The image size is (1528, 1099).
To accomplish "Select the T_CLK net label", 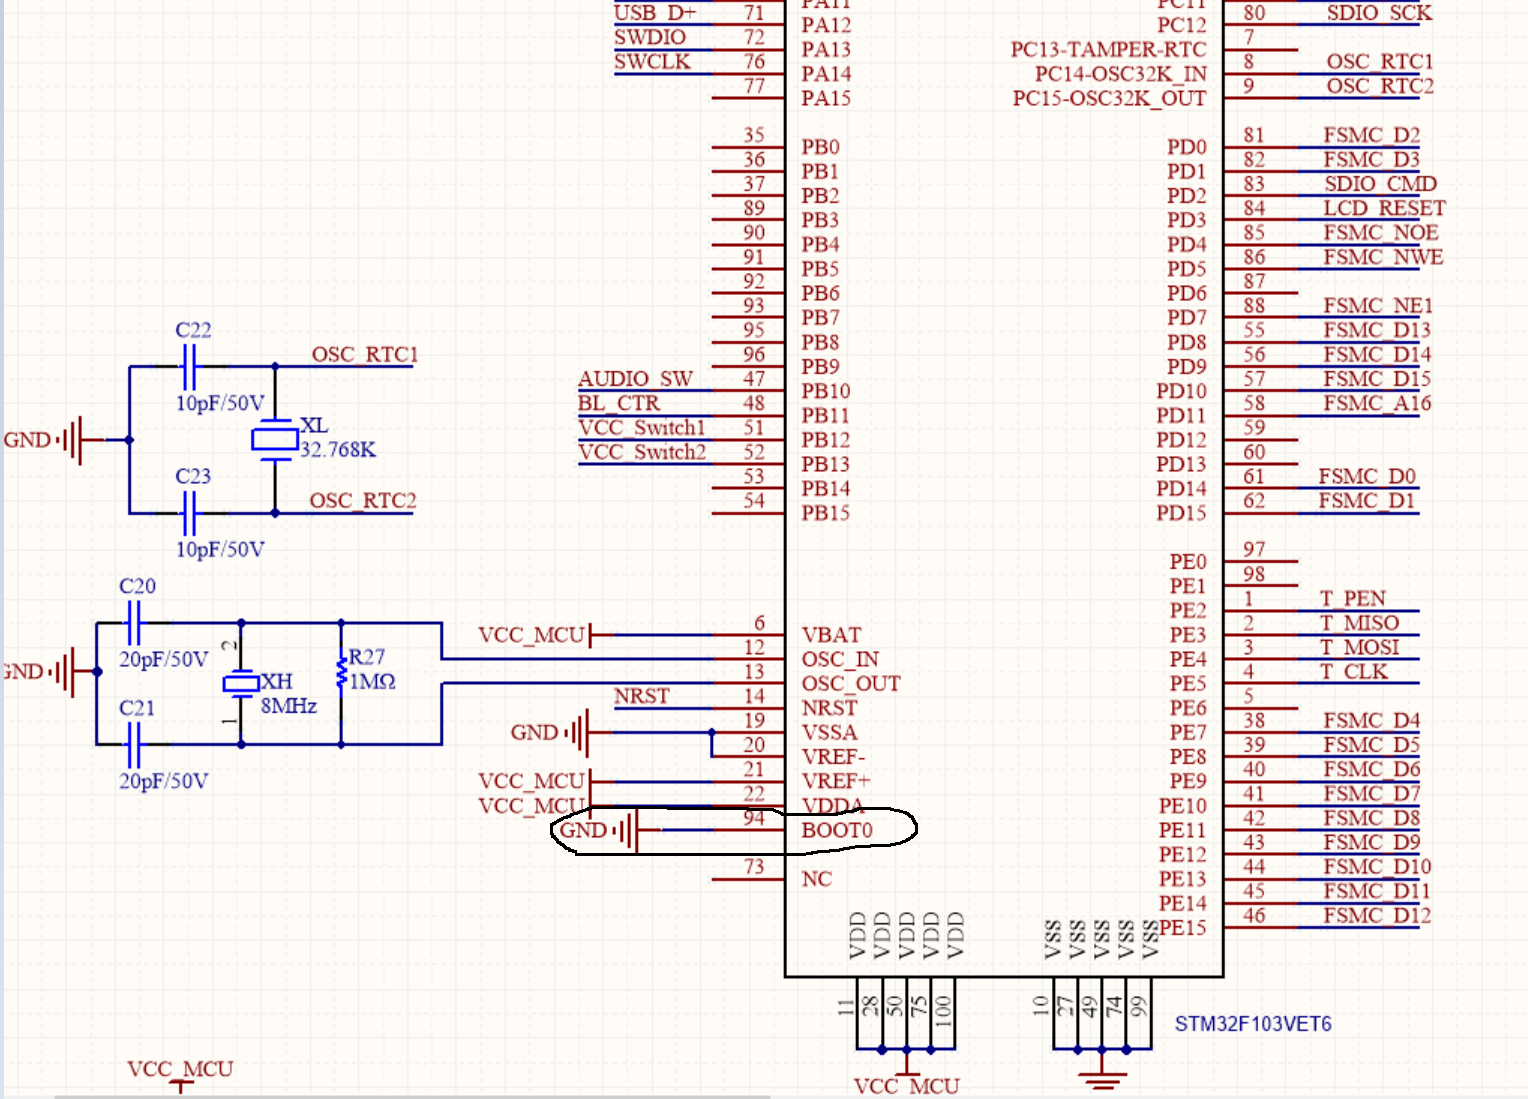I will (x=1354, y=672).
